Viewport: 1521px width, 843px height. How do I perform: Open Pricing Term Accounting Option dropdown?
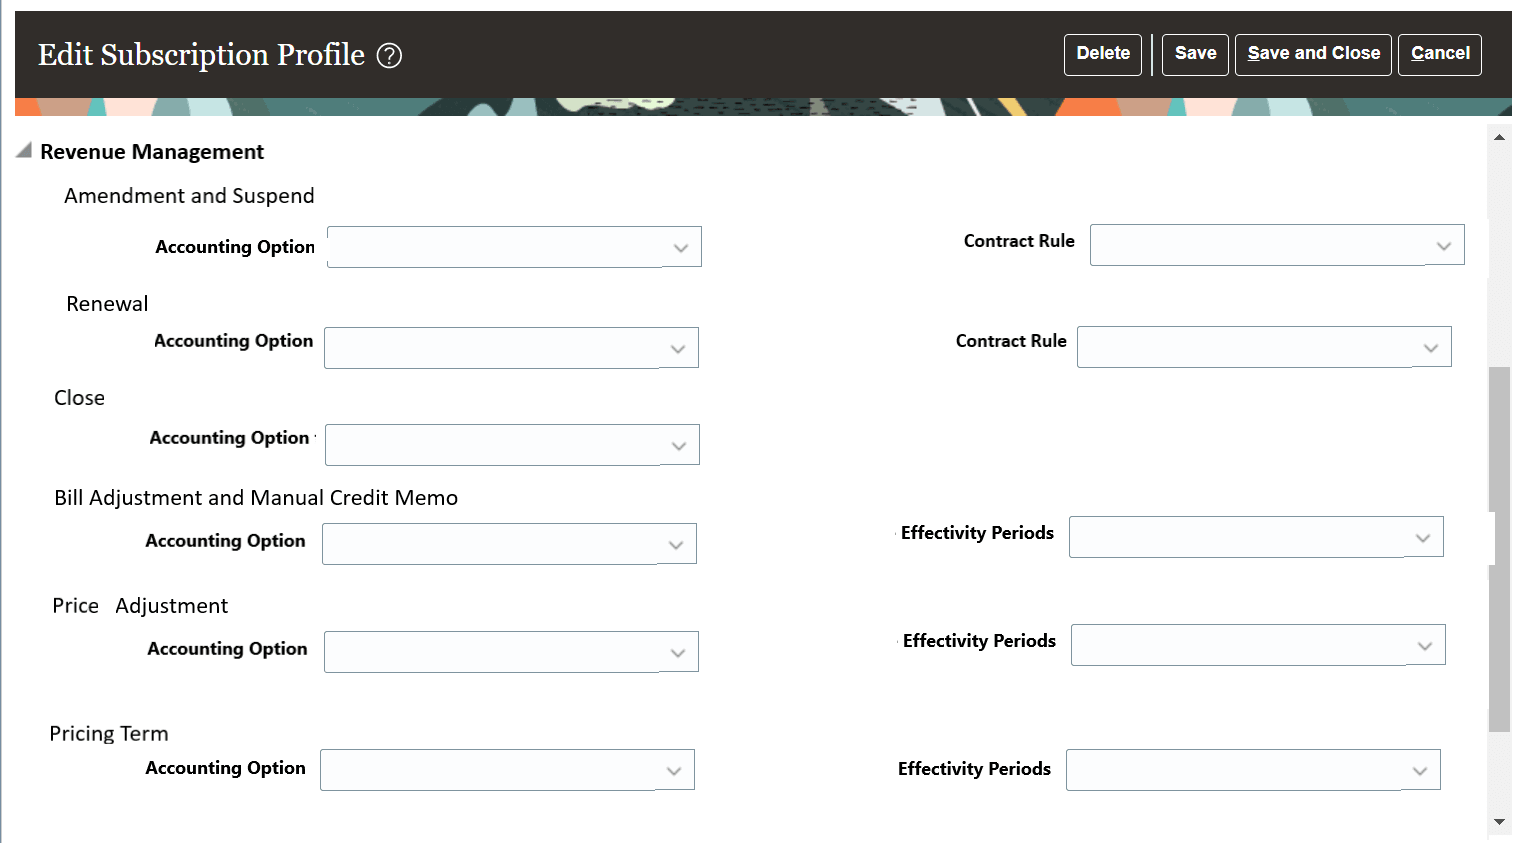tap(507, 770)
